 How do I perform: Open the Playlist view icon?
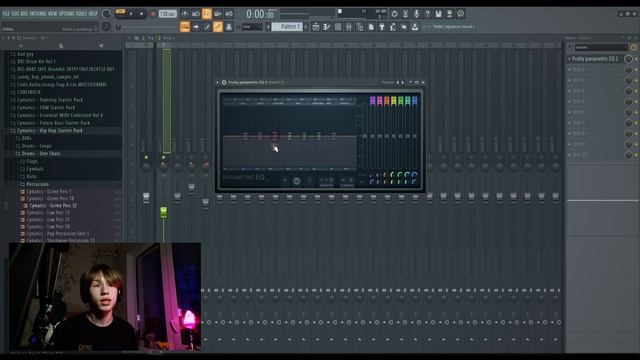[316, 27]
